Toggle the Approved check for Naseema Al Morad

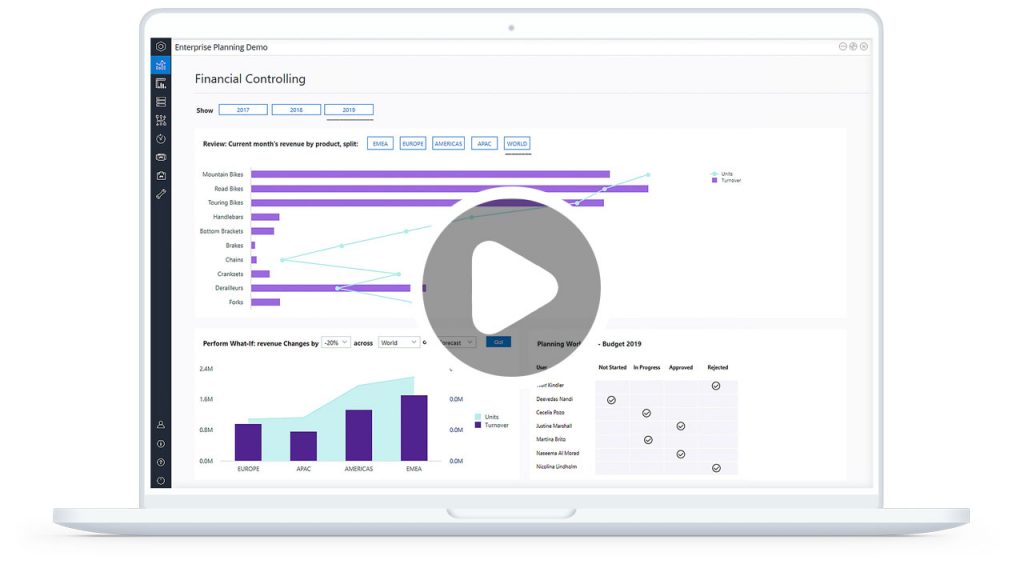point(681,454)
